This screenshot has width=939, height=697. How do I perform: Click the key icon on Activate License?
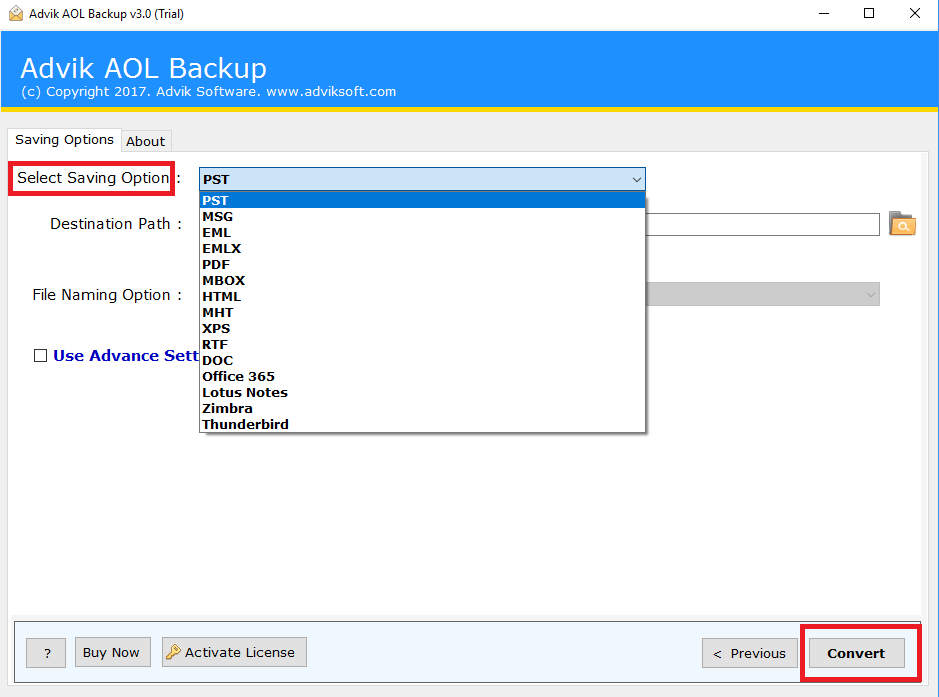(x=173, y=652)
